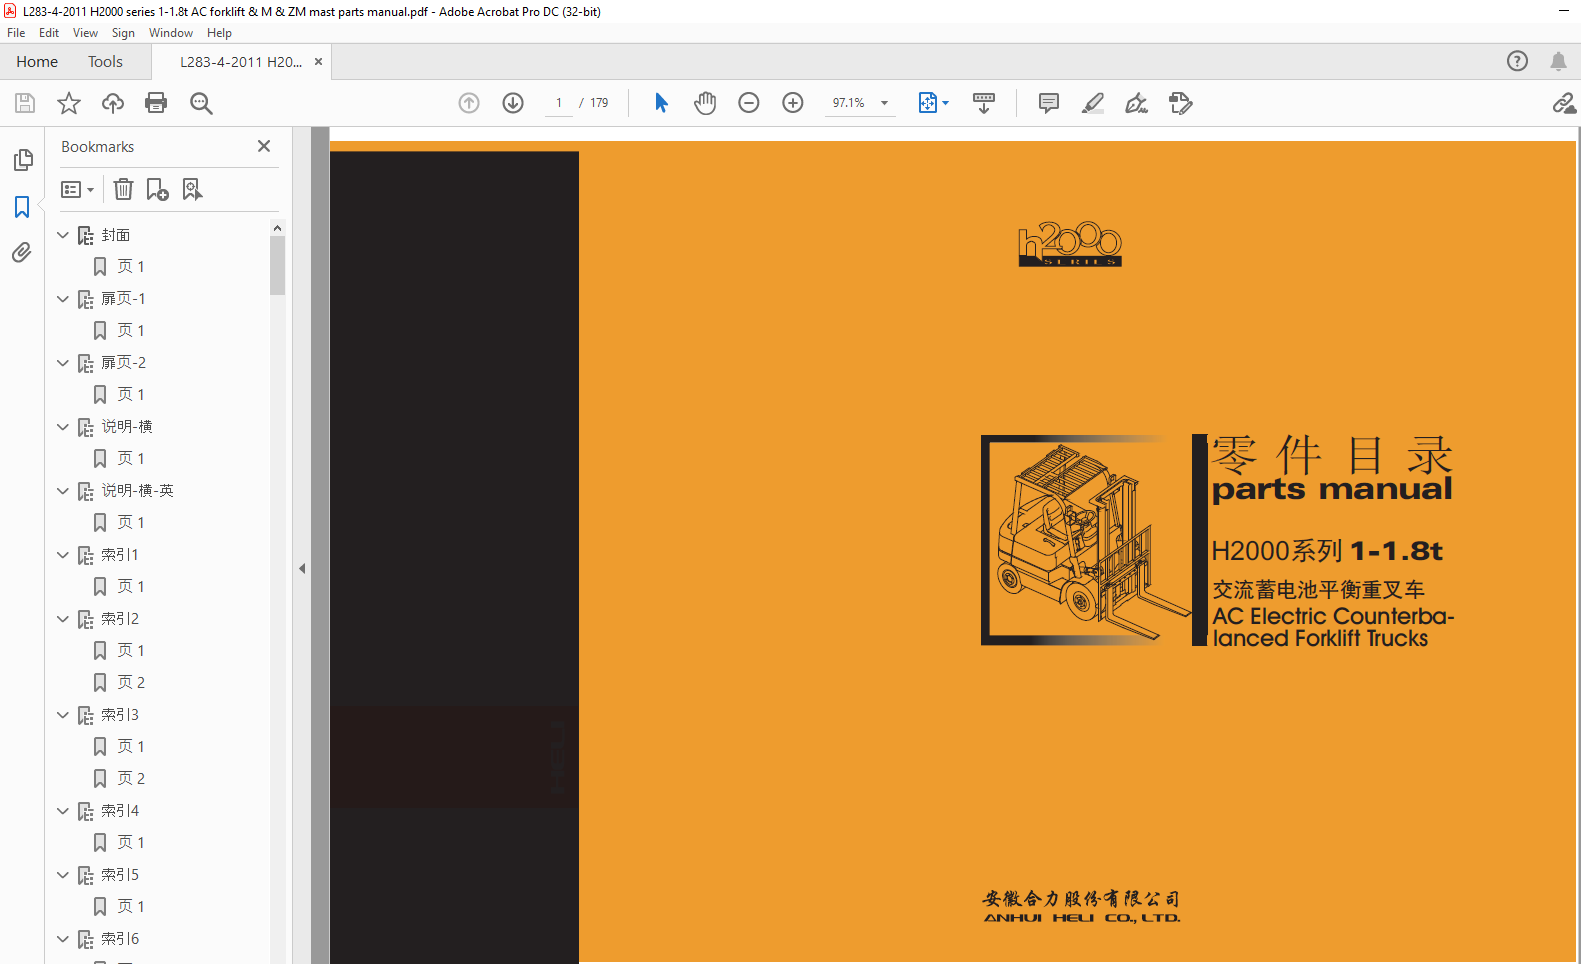The image size is (1581, 964).
Task: Open the Sign menu
Action: (123, 33)
